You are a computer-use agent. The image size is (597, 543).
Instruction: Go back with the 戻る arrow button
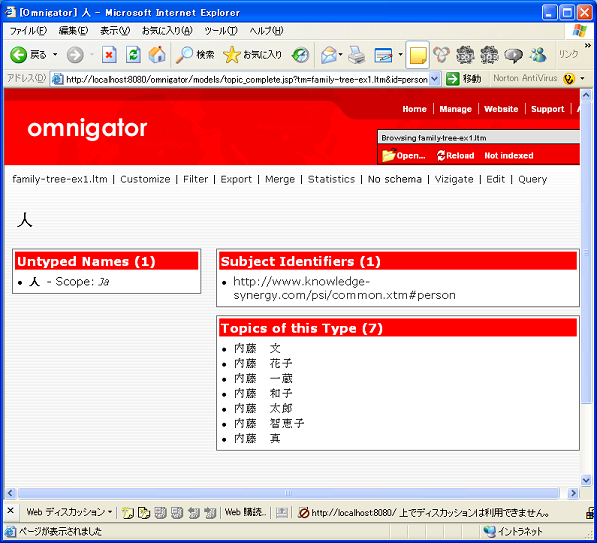click(x=28, y=55)
